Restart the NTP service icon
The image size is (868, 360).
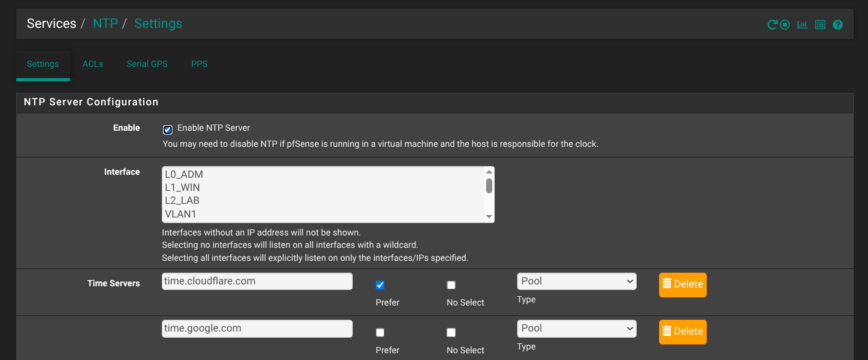[772, 24]
